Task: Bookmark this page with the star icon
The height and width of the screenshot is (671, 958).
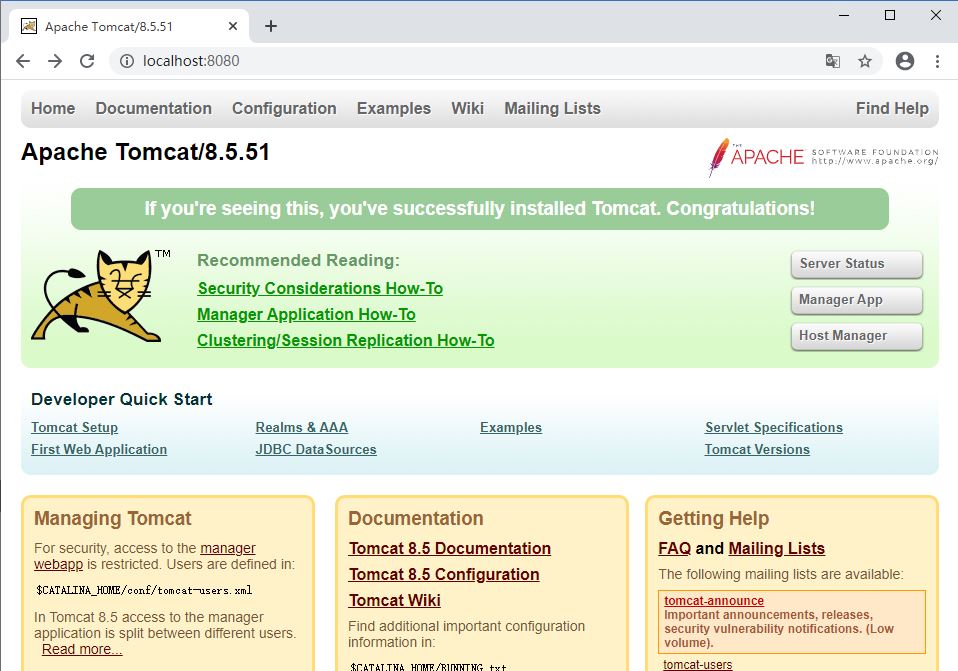Action: pos(865,60)
